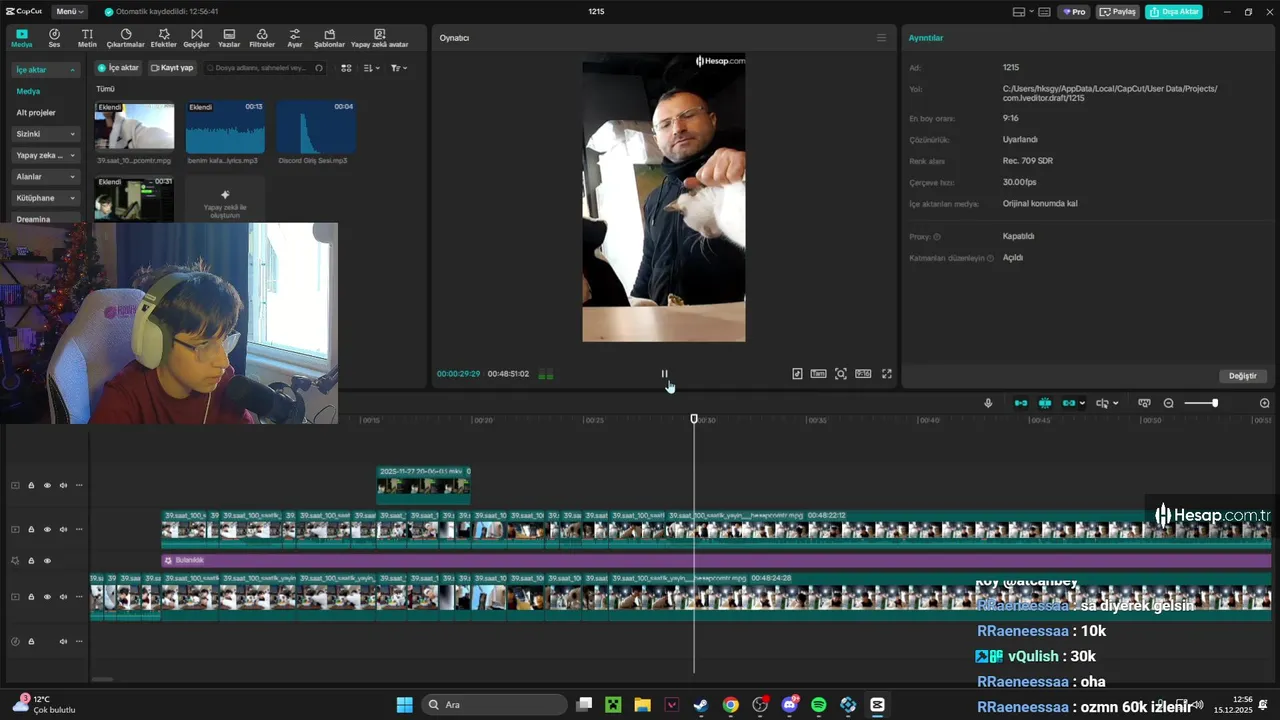
Task: Open the Şablonlar templates tab
Action: 329,38
